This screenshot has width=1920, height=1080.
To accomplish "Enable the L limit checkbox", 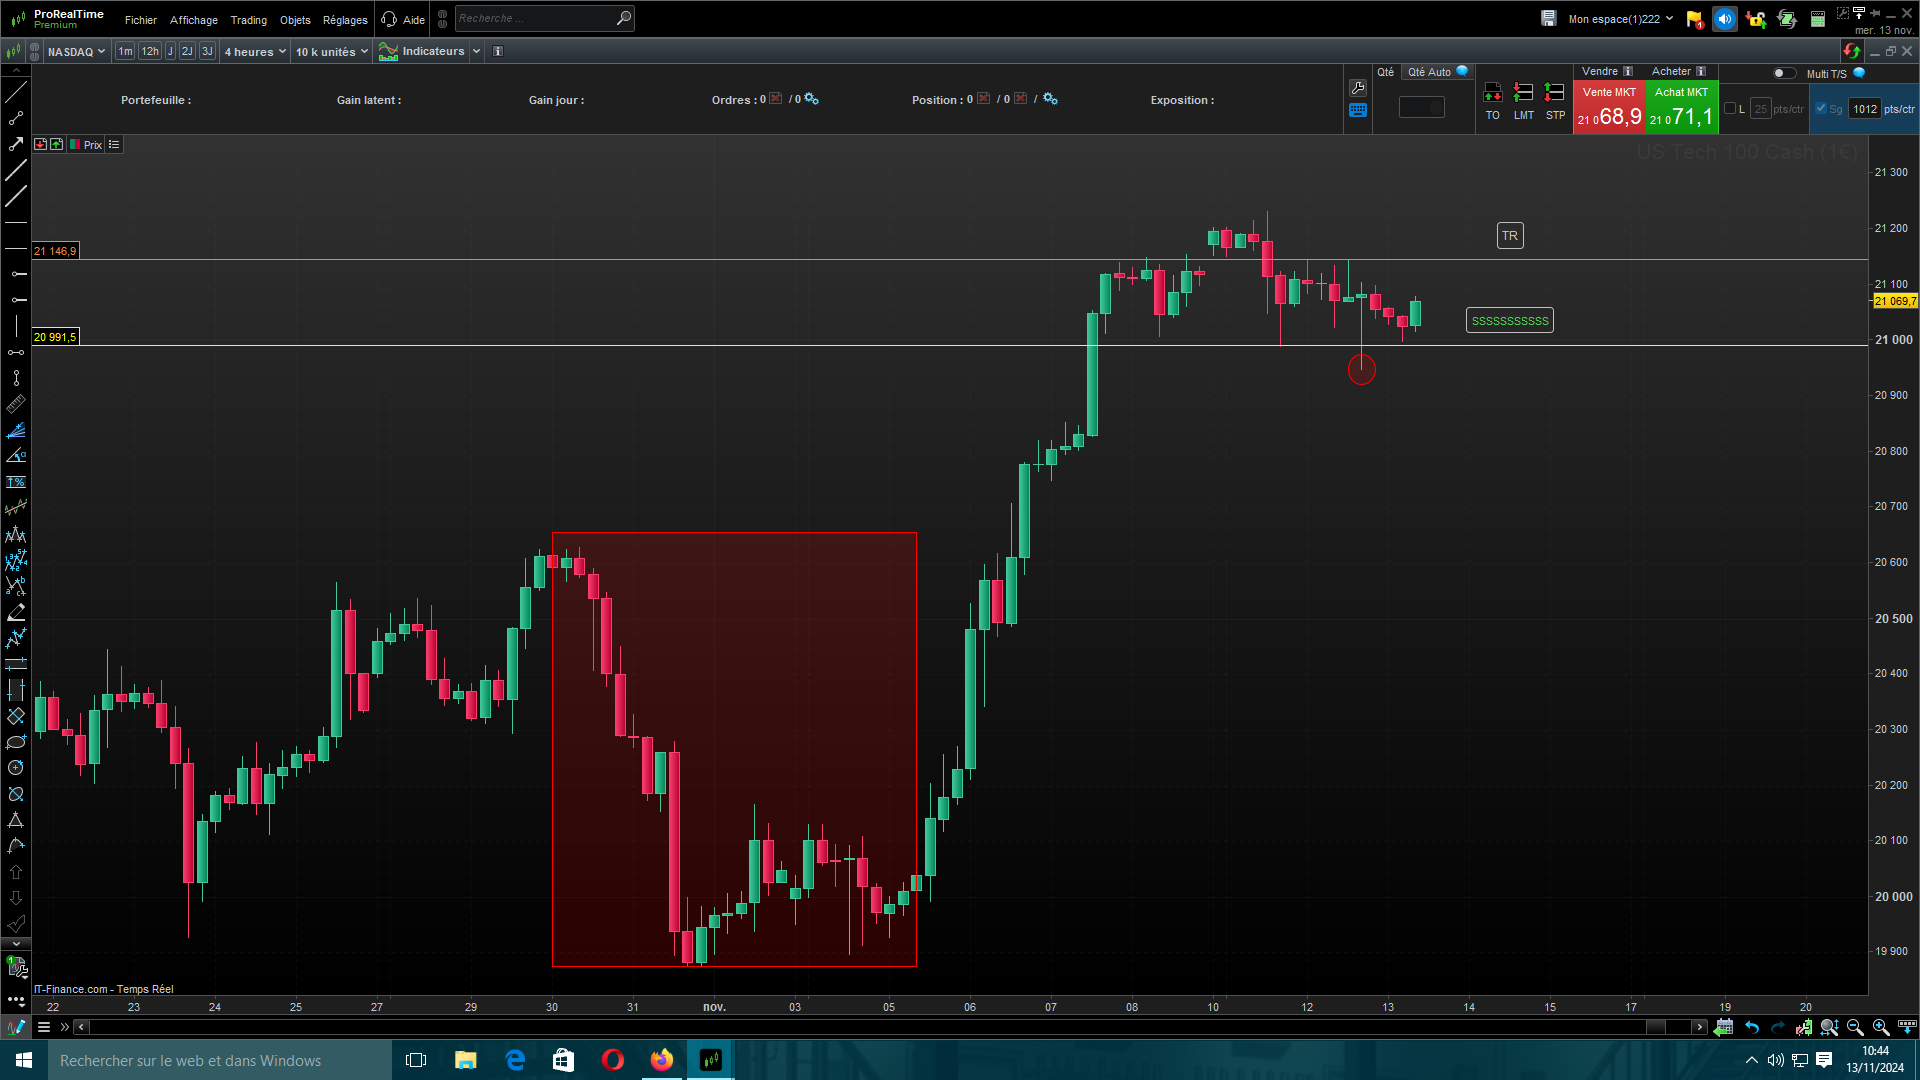I will pyautogui.click(x=1731, y=109).
